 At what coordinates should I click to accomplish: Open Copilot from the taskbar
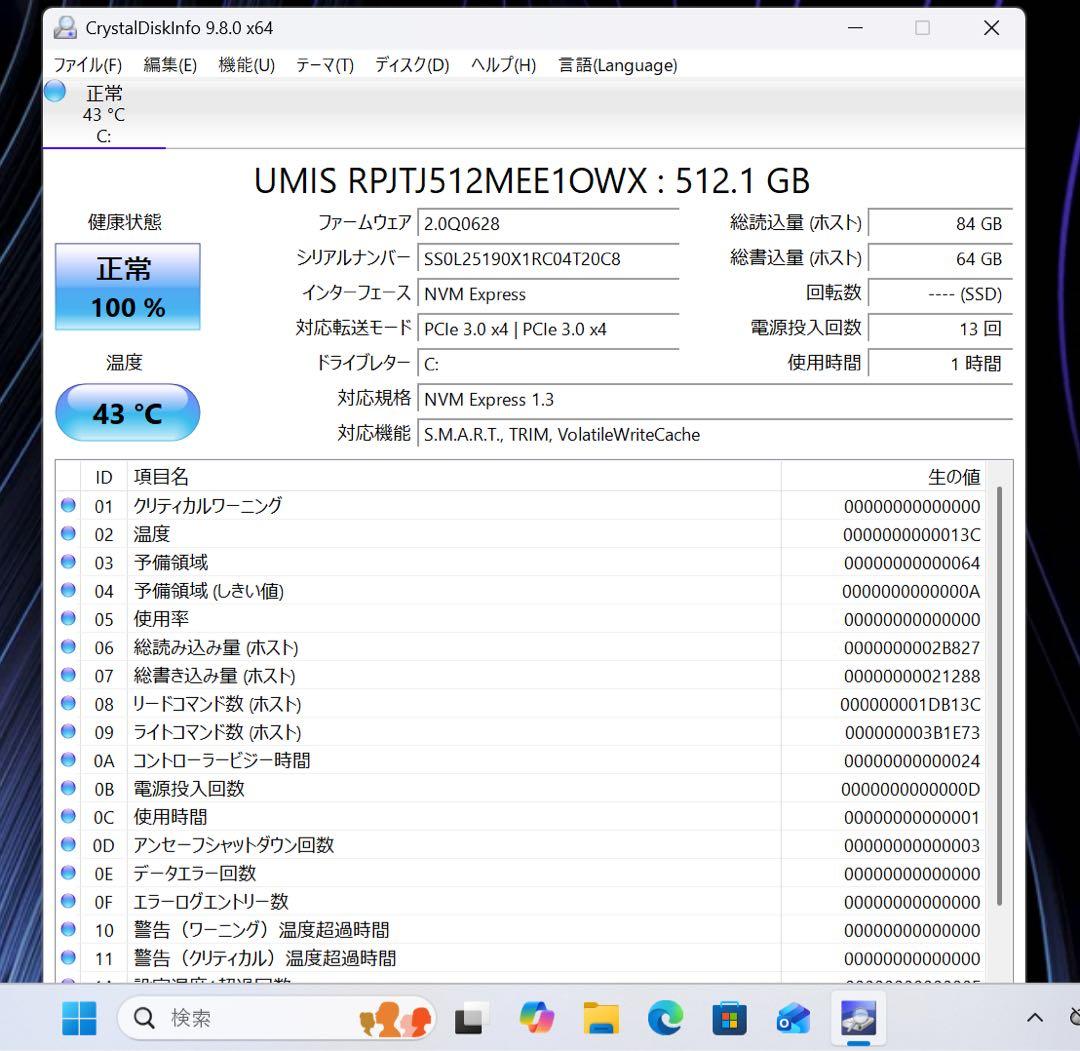click(537, 1018)
